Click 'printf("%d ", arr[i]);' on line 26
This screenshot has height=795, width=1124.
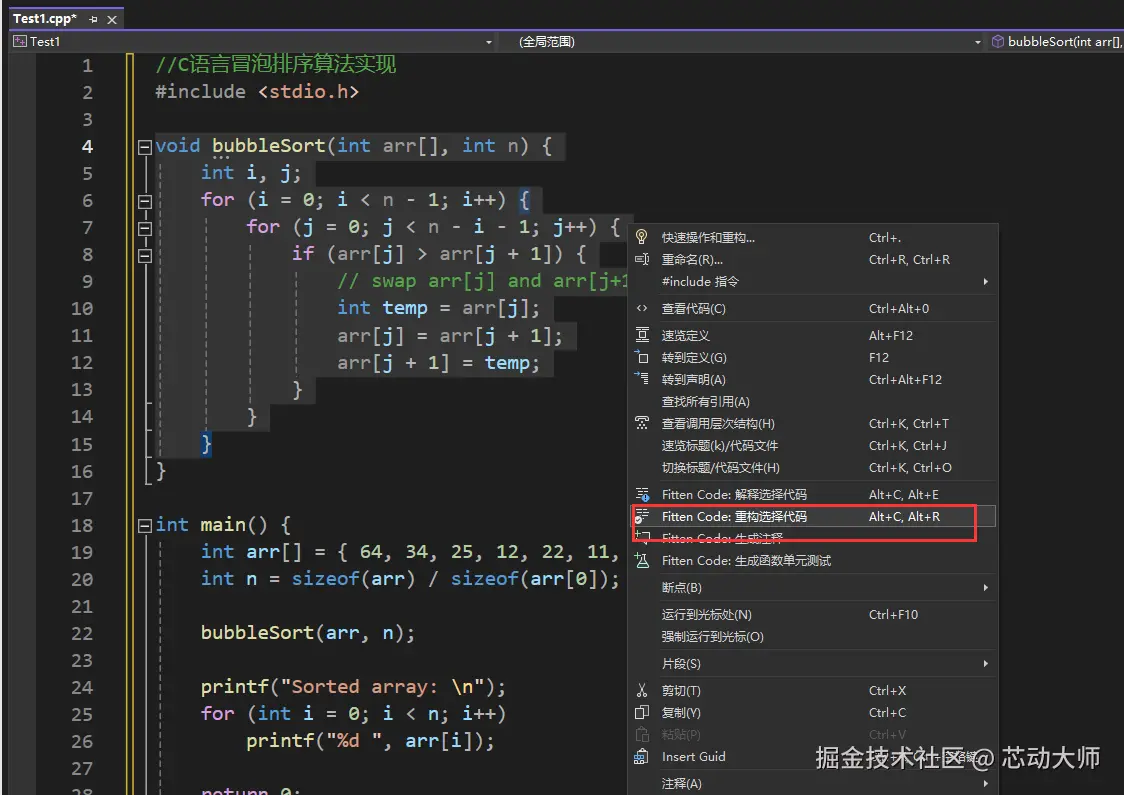point(371,741)
